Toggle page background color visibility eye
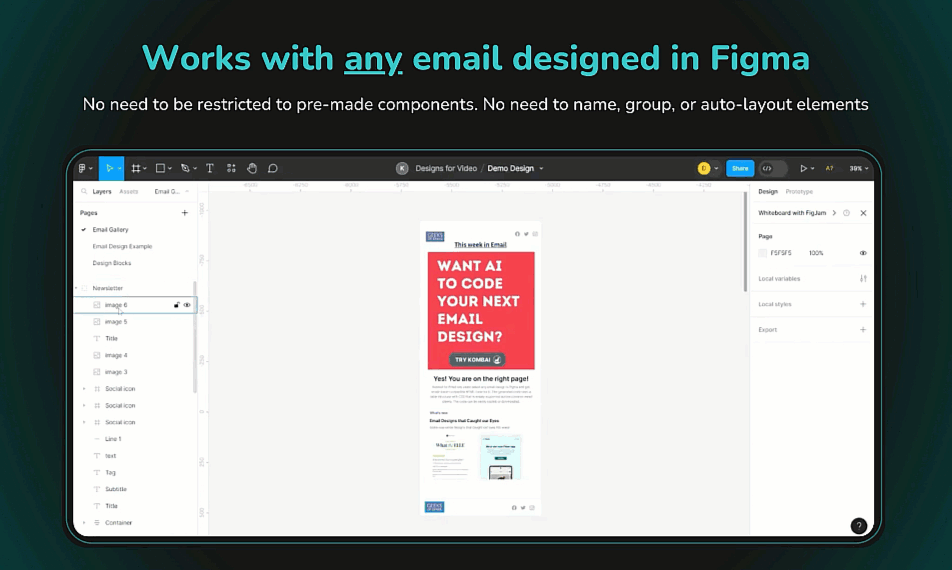This screenshot has height=570, width=952. pos(863,253)
